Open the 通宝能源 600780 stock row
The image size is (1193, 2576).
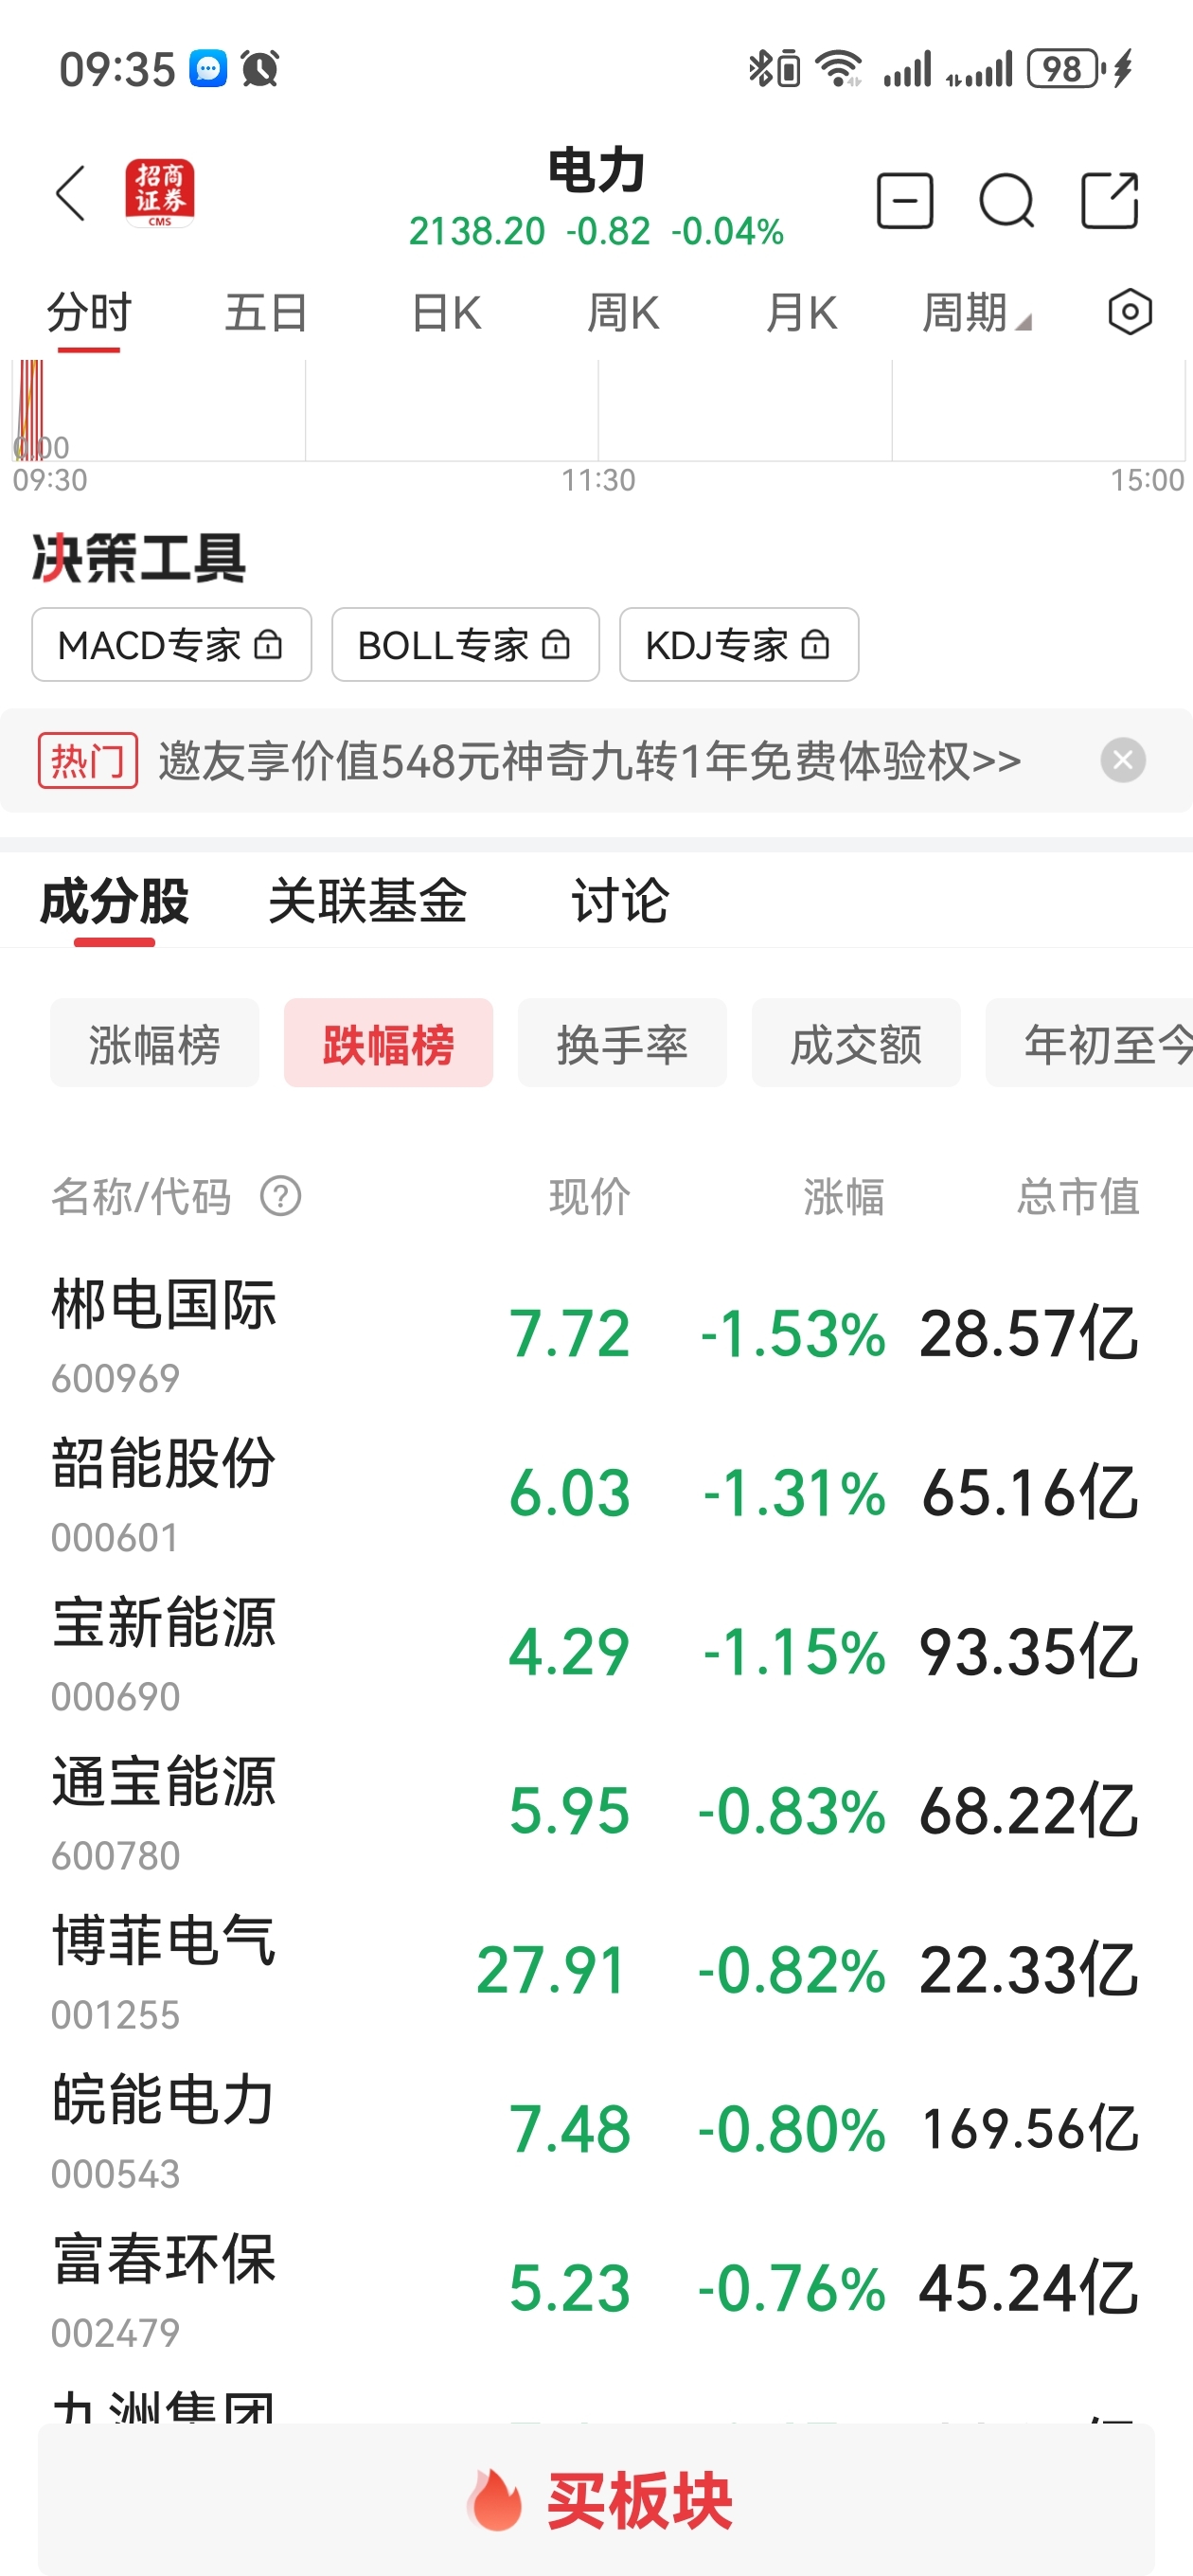(596, 1812)
